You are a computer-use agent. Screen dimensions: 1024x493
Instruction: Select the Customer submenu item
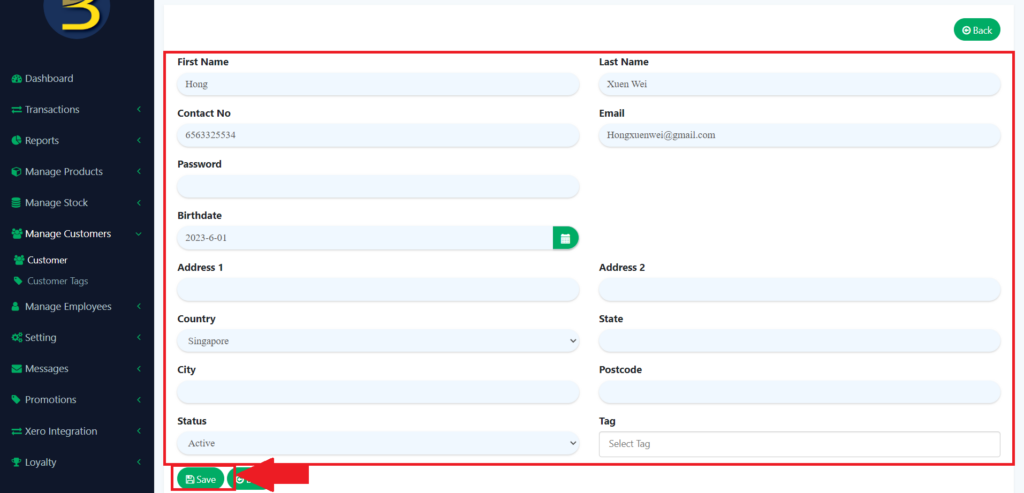point(47,260)
